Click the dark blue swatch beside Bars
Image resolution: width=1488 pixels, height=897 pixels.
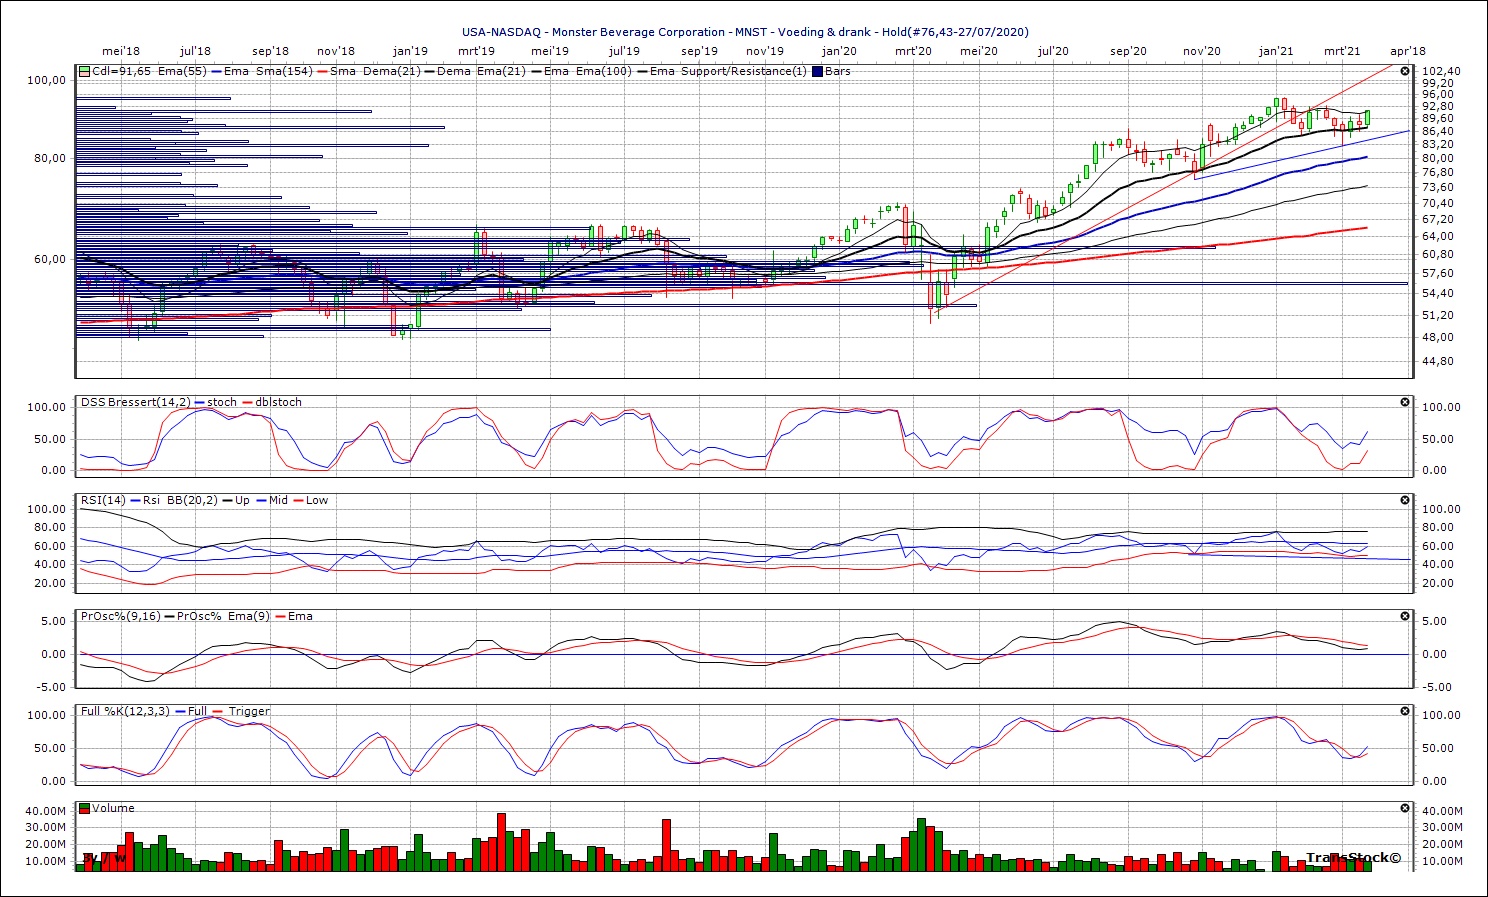click(817, 71)
